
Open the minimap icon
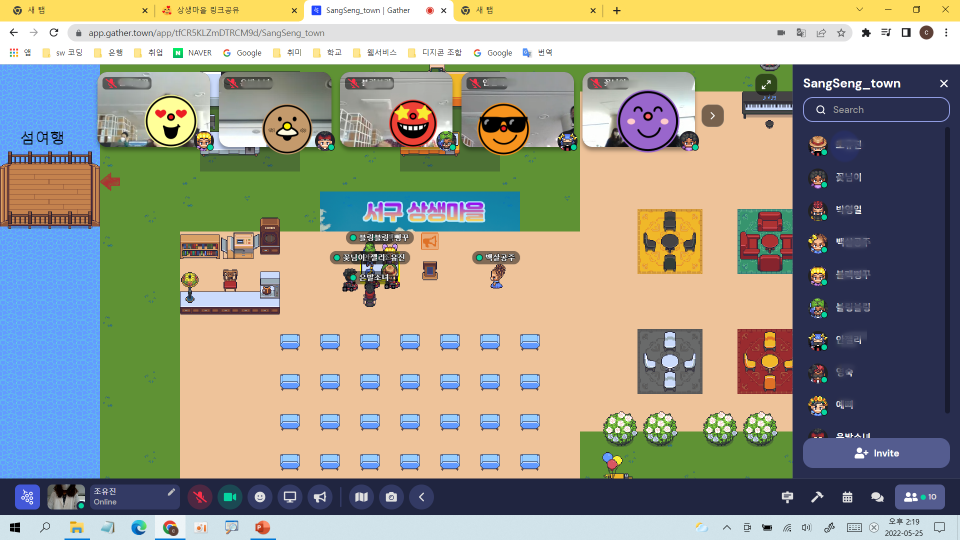coord(361,497)
